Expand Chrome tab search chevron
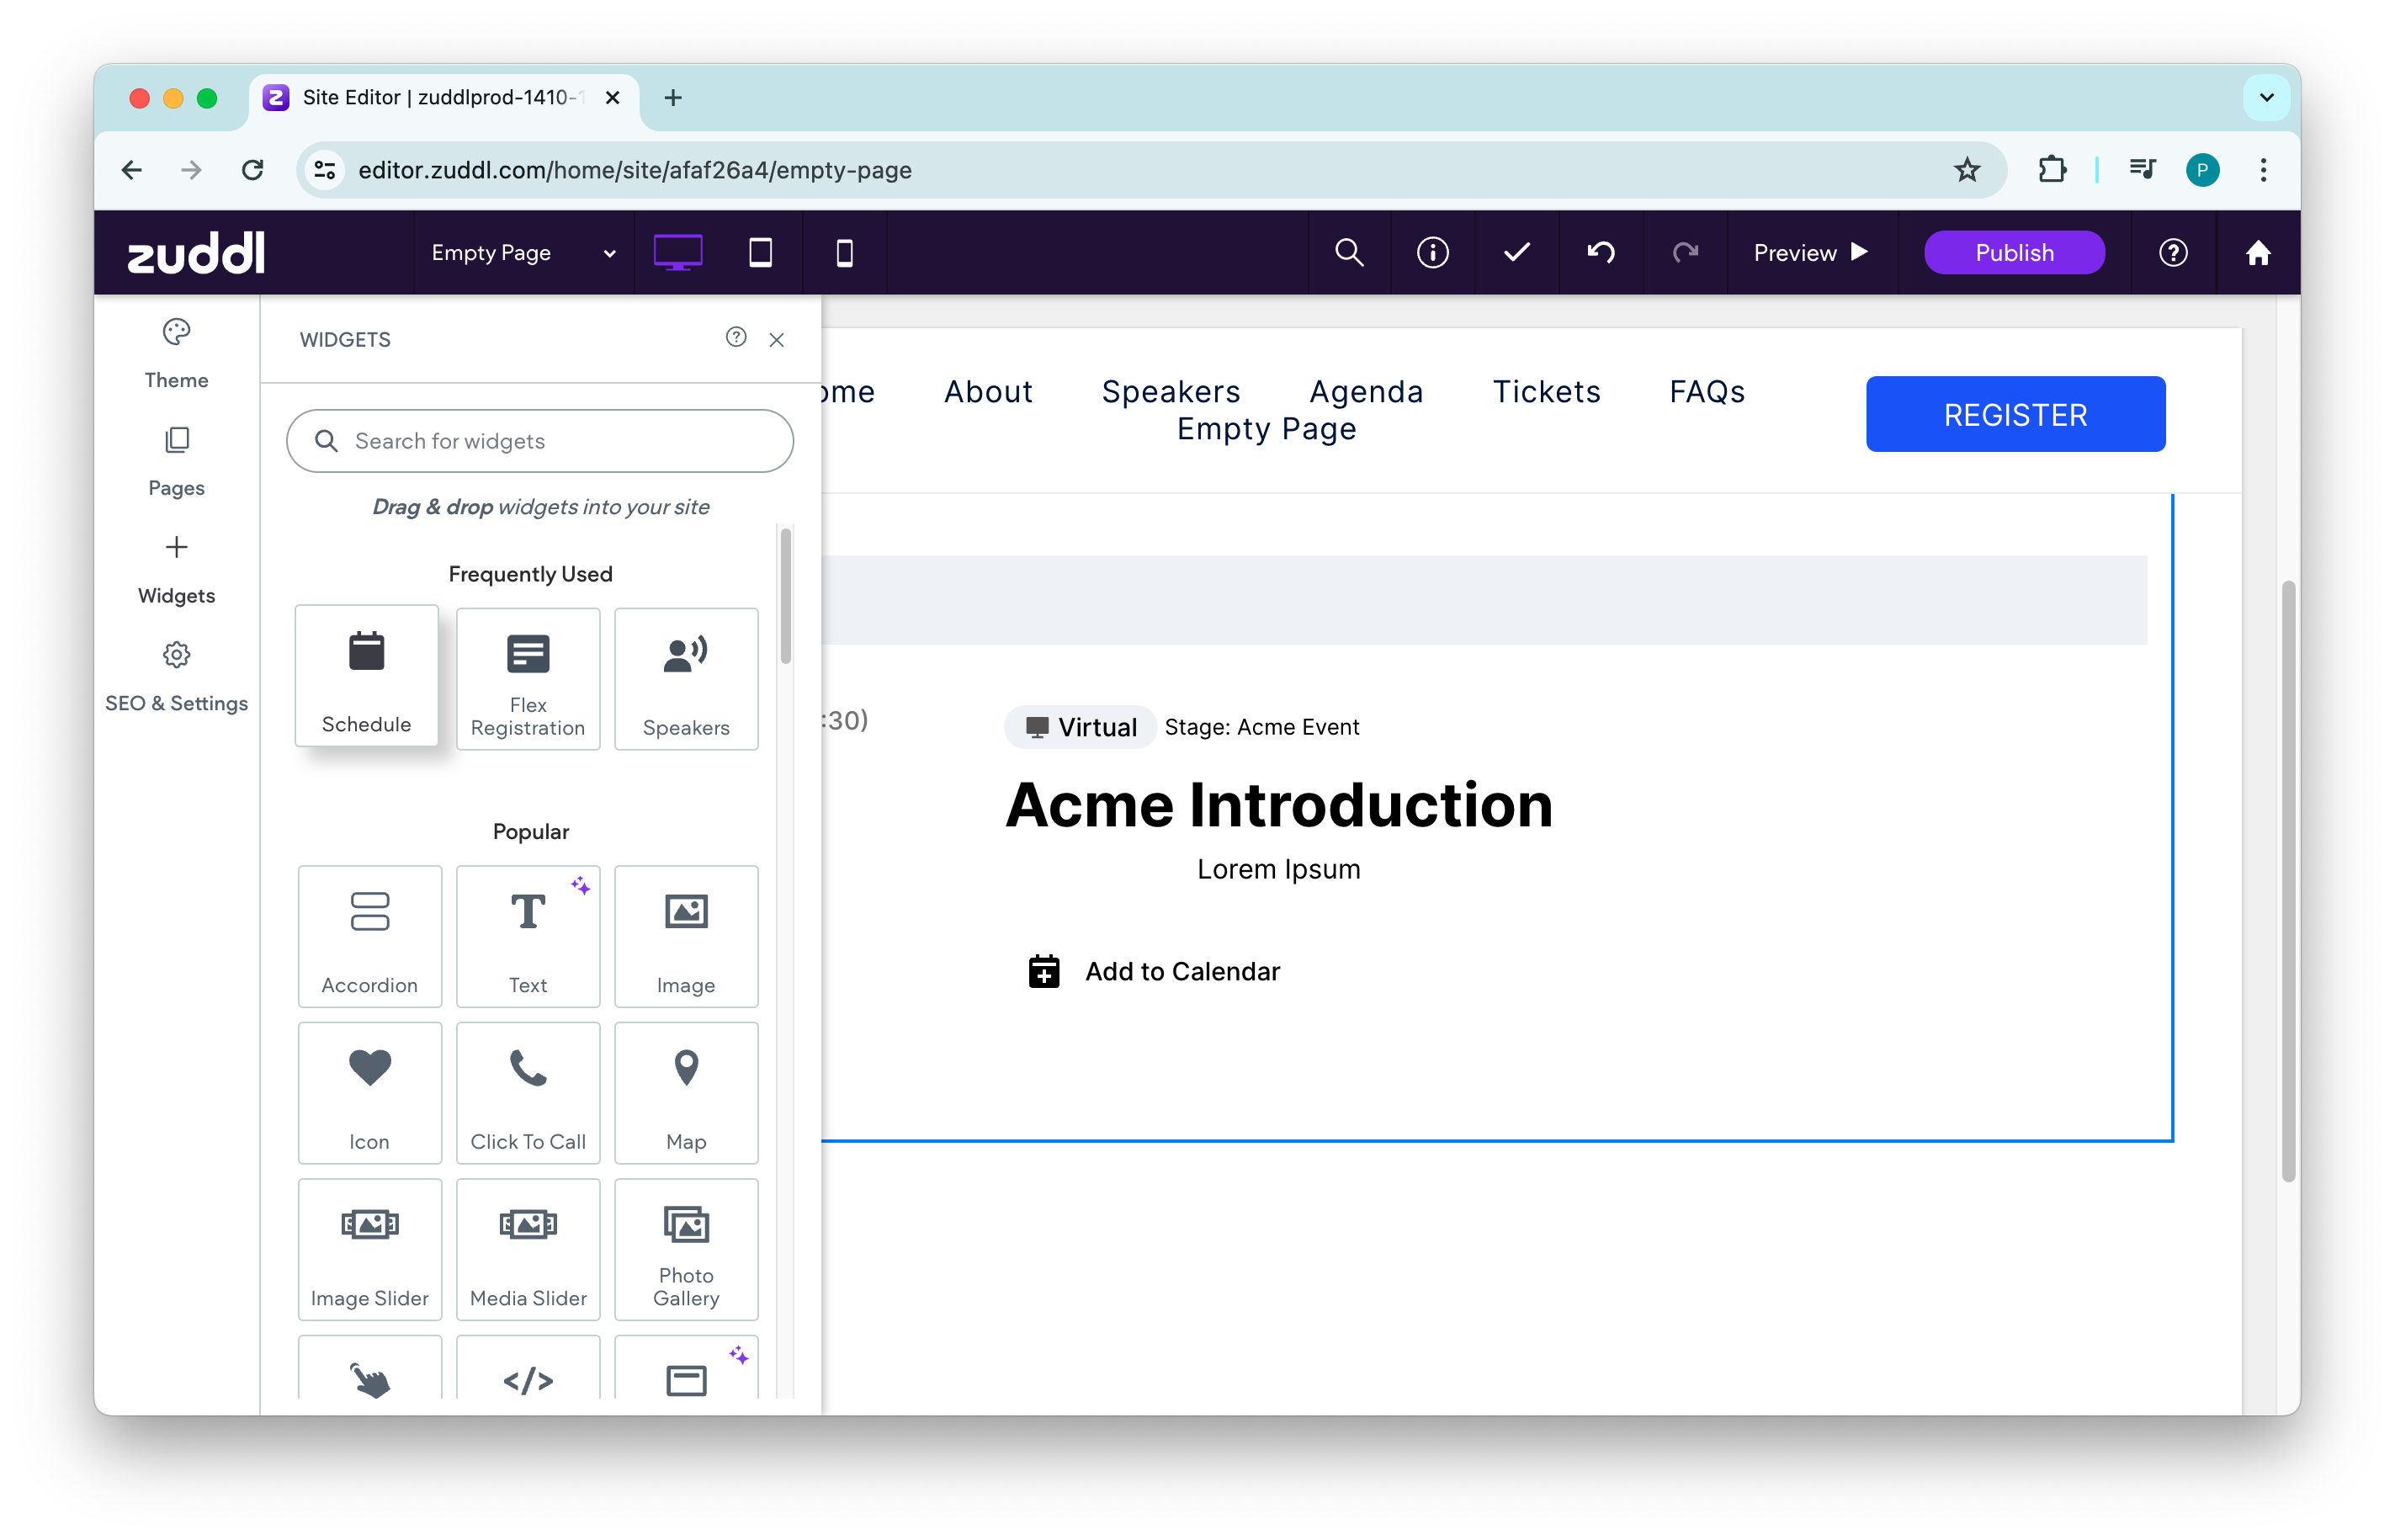 click(x=2266, y=97)
